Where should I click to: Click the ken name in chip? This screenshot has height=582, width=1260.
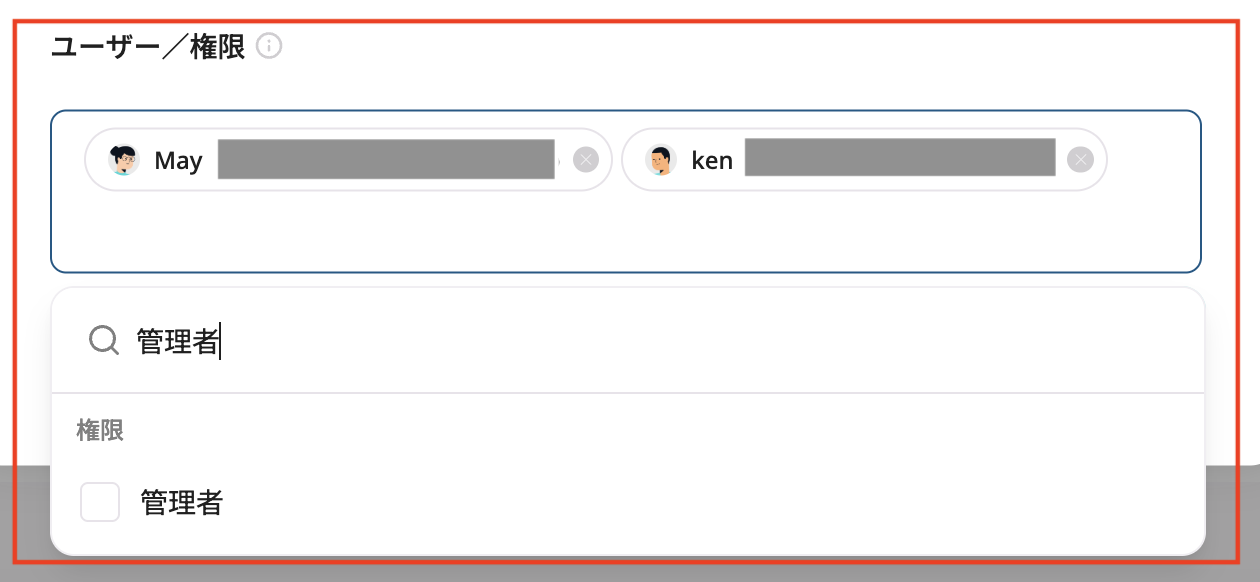712,161
